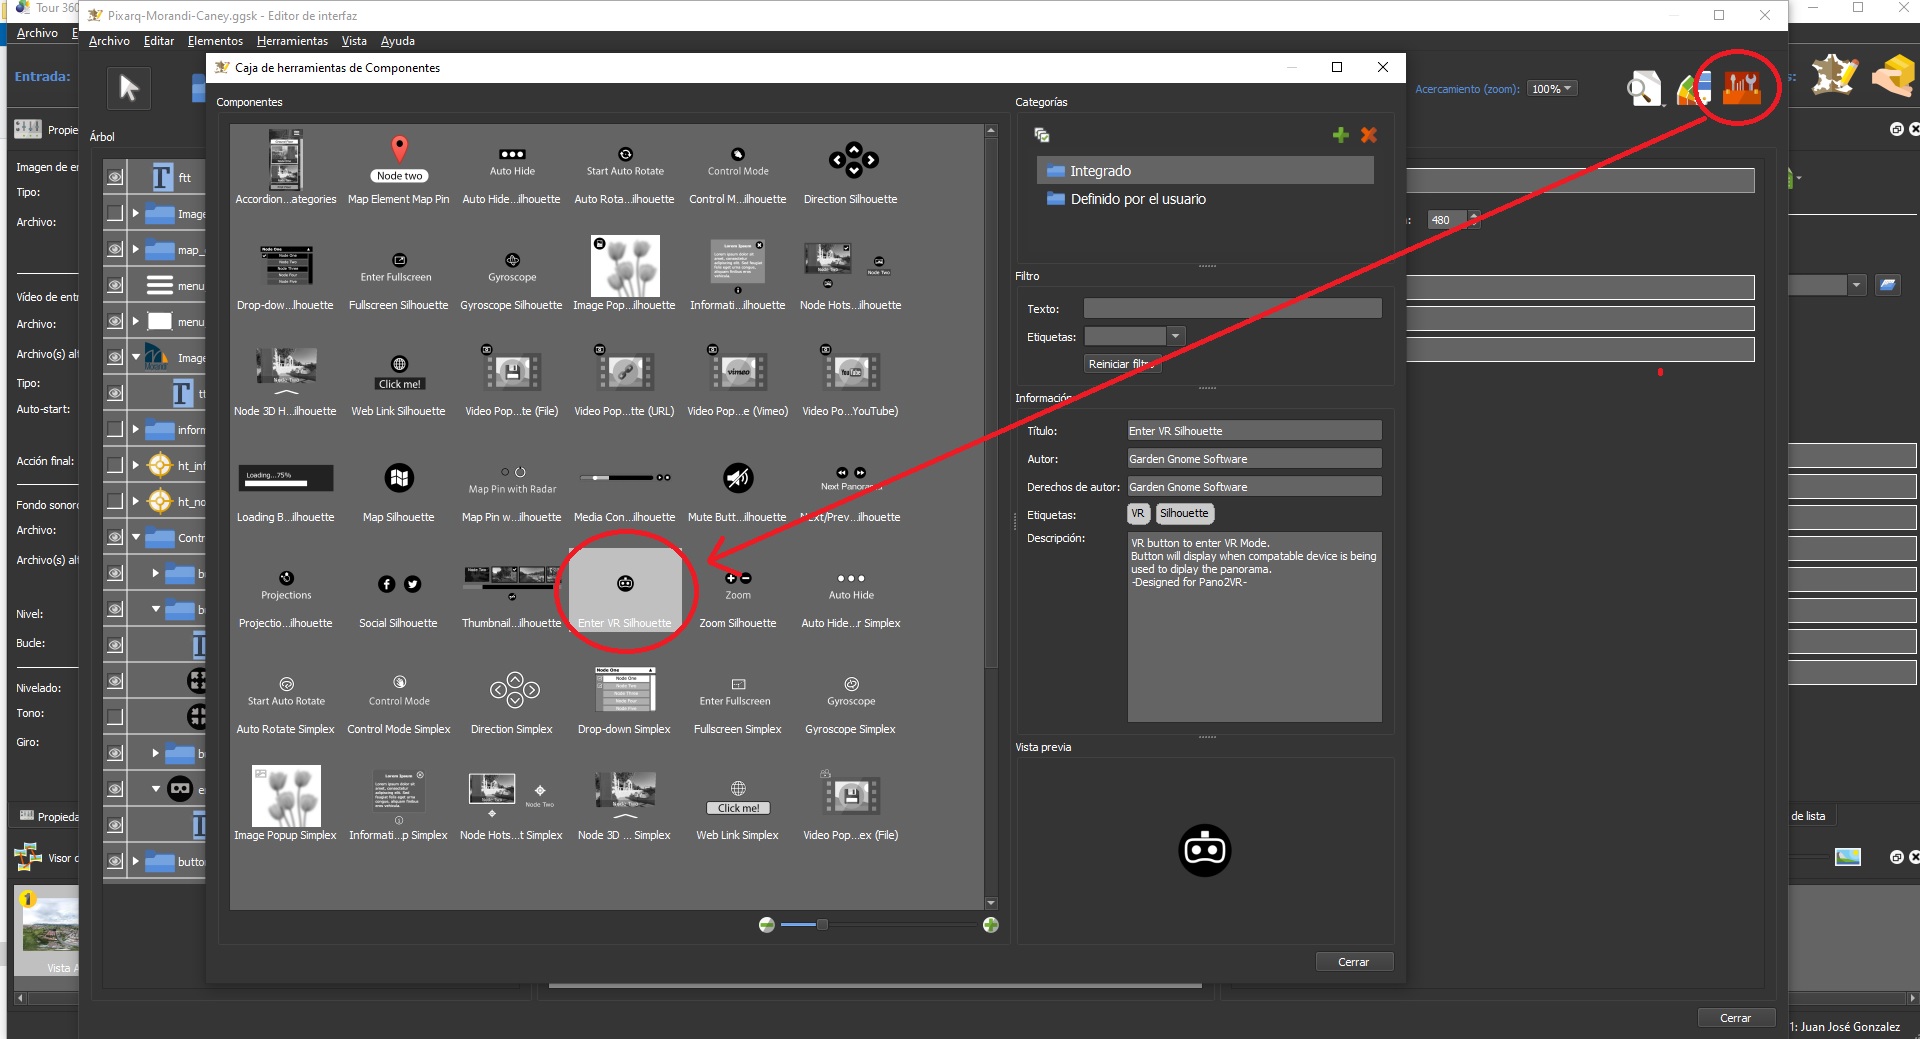Open the component toolbox icon in toolbar
Image resolution: width=1920 pixels, height=1039 pixels.
(x=1741, y=87)
